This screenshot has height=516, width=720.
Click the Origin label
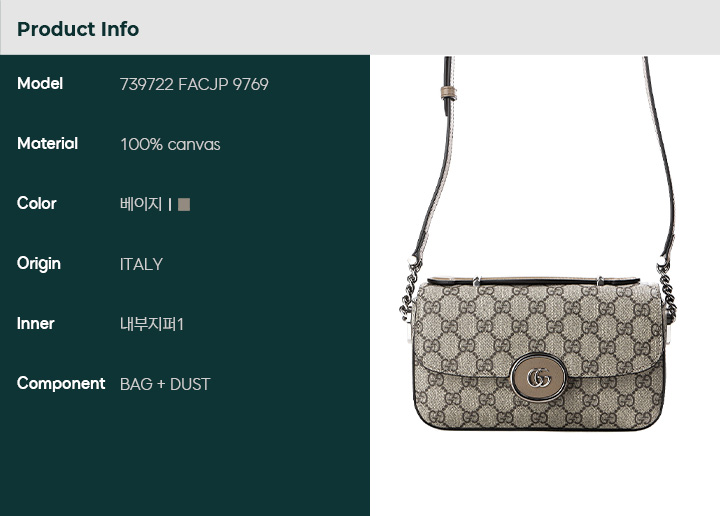pyautogui.click(x=39, y=264)
